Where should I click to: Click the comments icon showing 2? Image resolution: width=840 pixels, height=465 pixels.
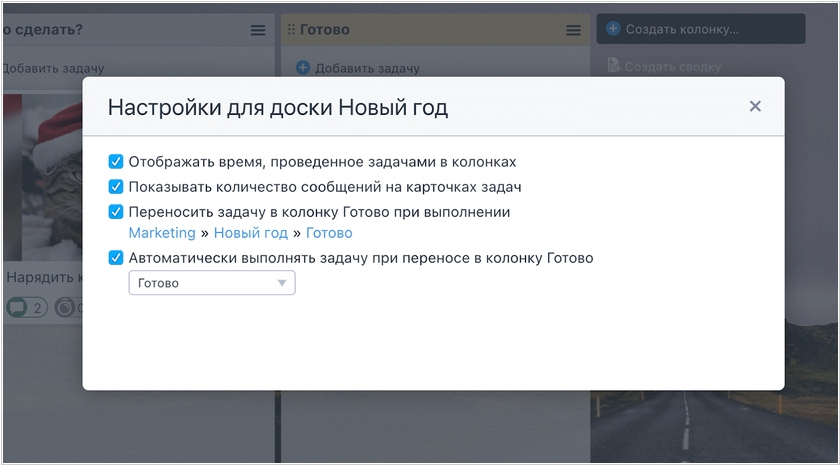[17, 308]
